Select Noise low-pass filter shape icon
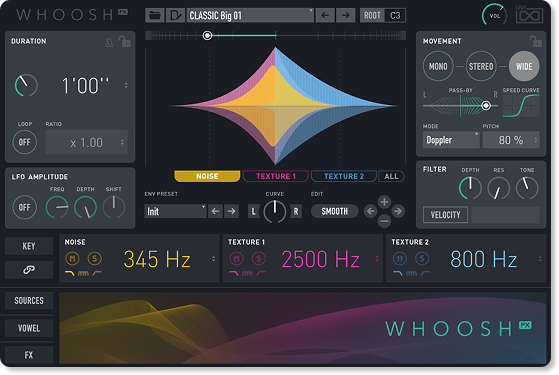Screen dimensions: 559x375 coord(70,273)
